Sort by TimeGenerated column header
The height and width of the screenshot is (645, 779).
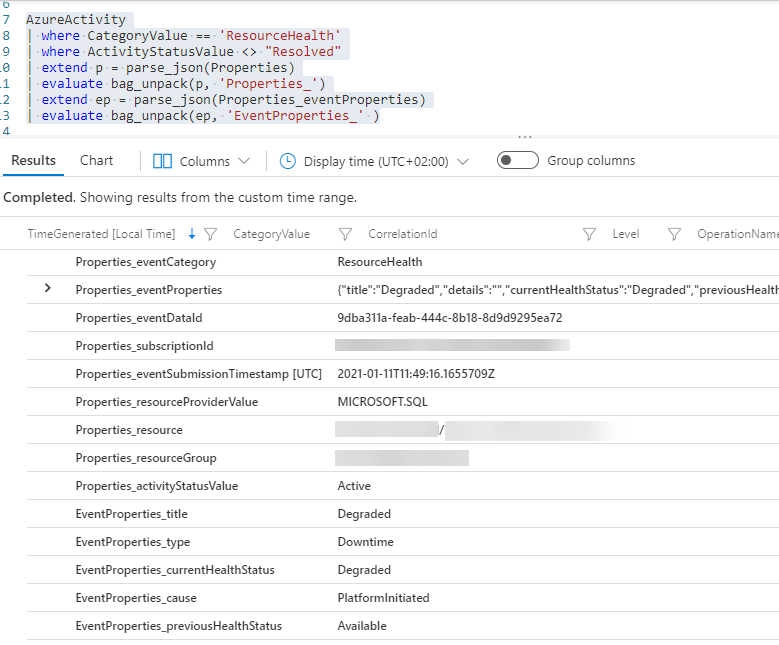pyautogui.click(x=101, y=234)
